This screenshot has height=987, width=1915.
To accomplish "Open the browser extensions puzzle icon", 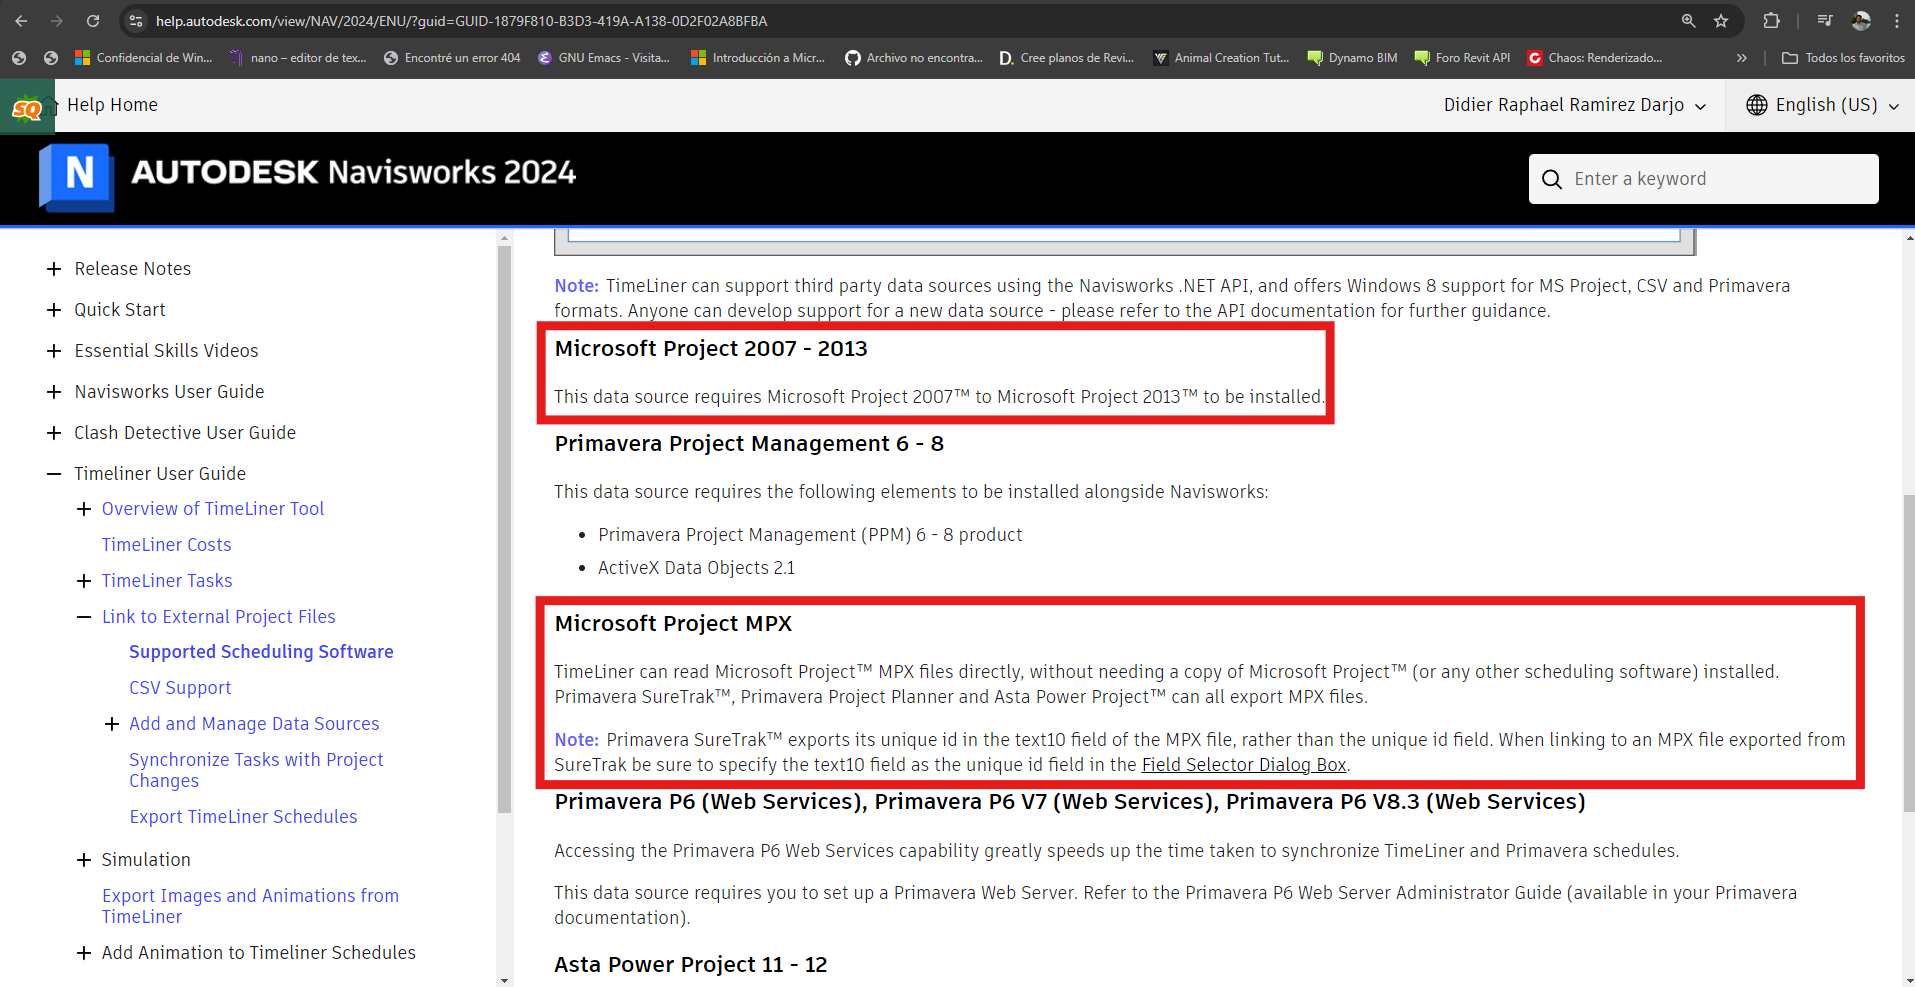I will click(x=1771, y=20).
